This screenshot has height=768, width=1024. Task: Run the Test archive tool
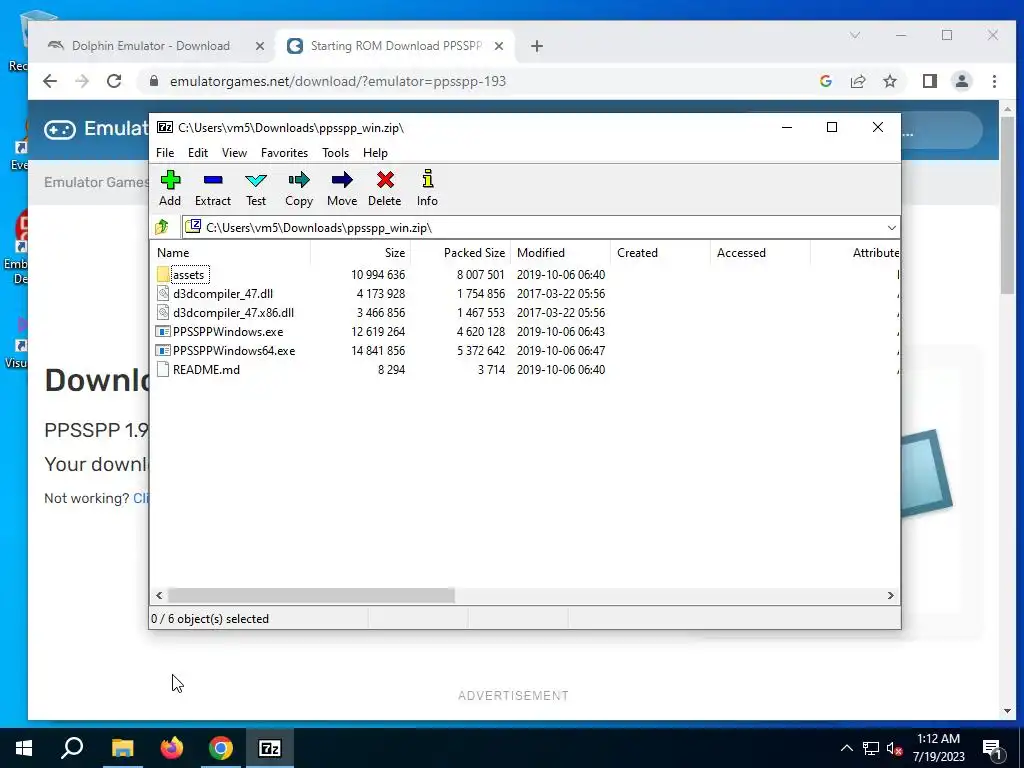click(255, 189)
